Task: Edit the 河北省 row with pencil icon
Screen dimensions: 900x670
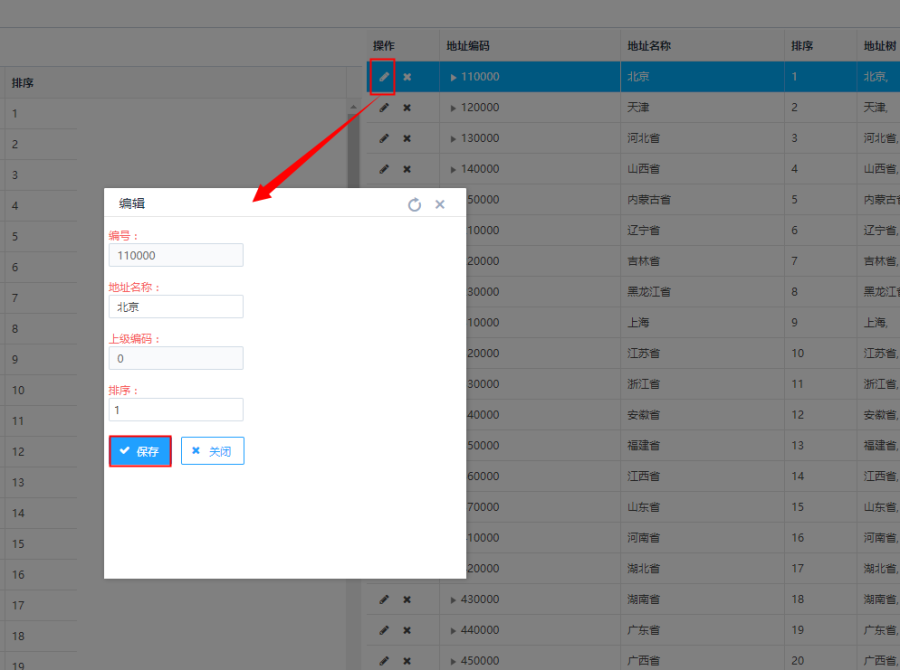Action: click(x=383, y=138)
